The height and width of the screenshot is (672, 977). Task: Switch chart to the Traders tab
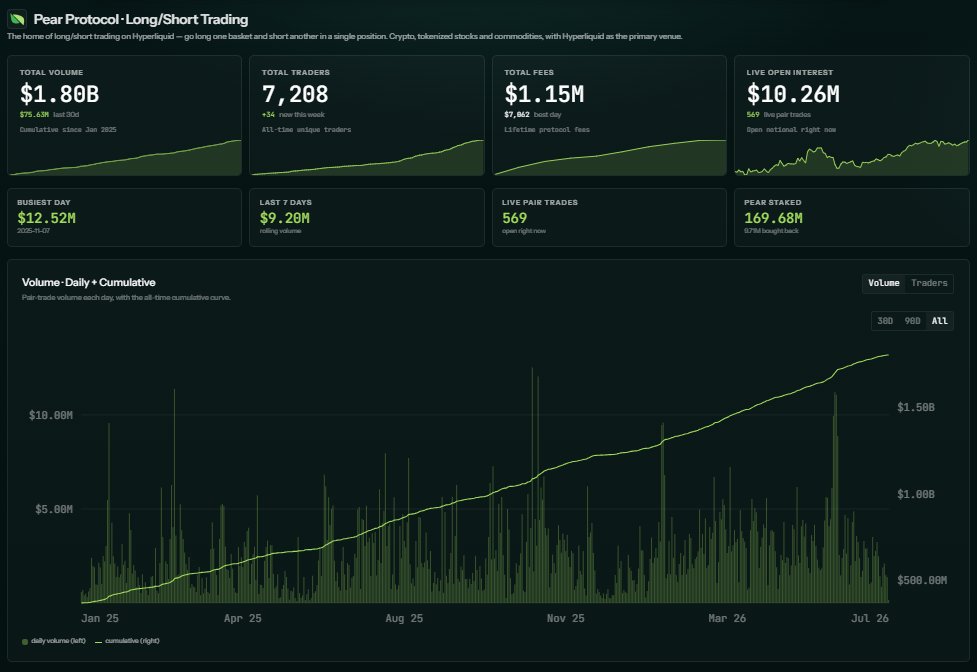point(928,283)
